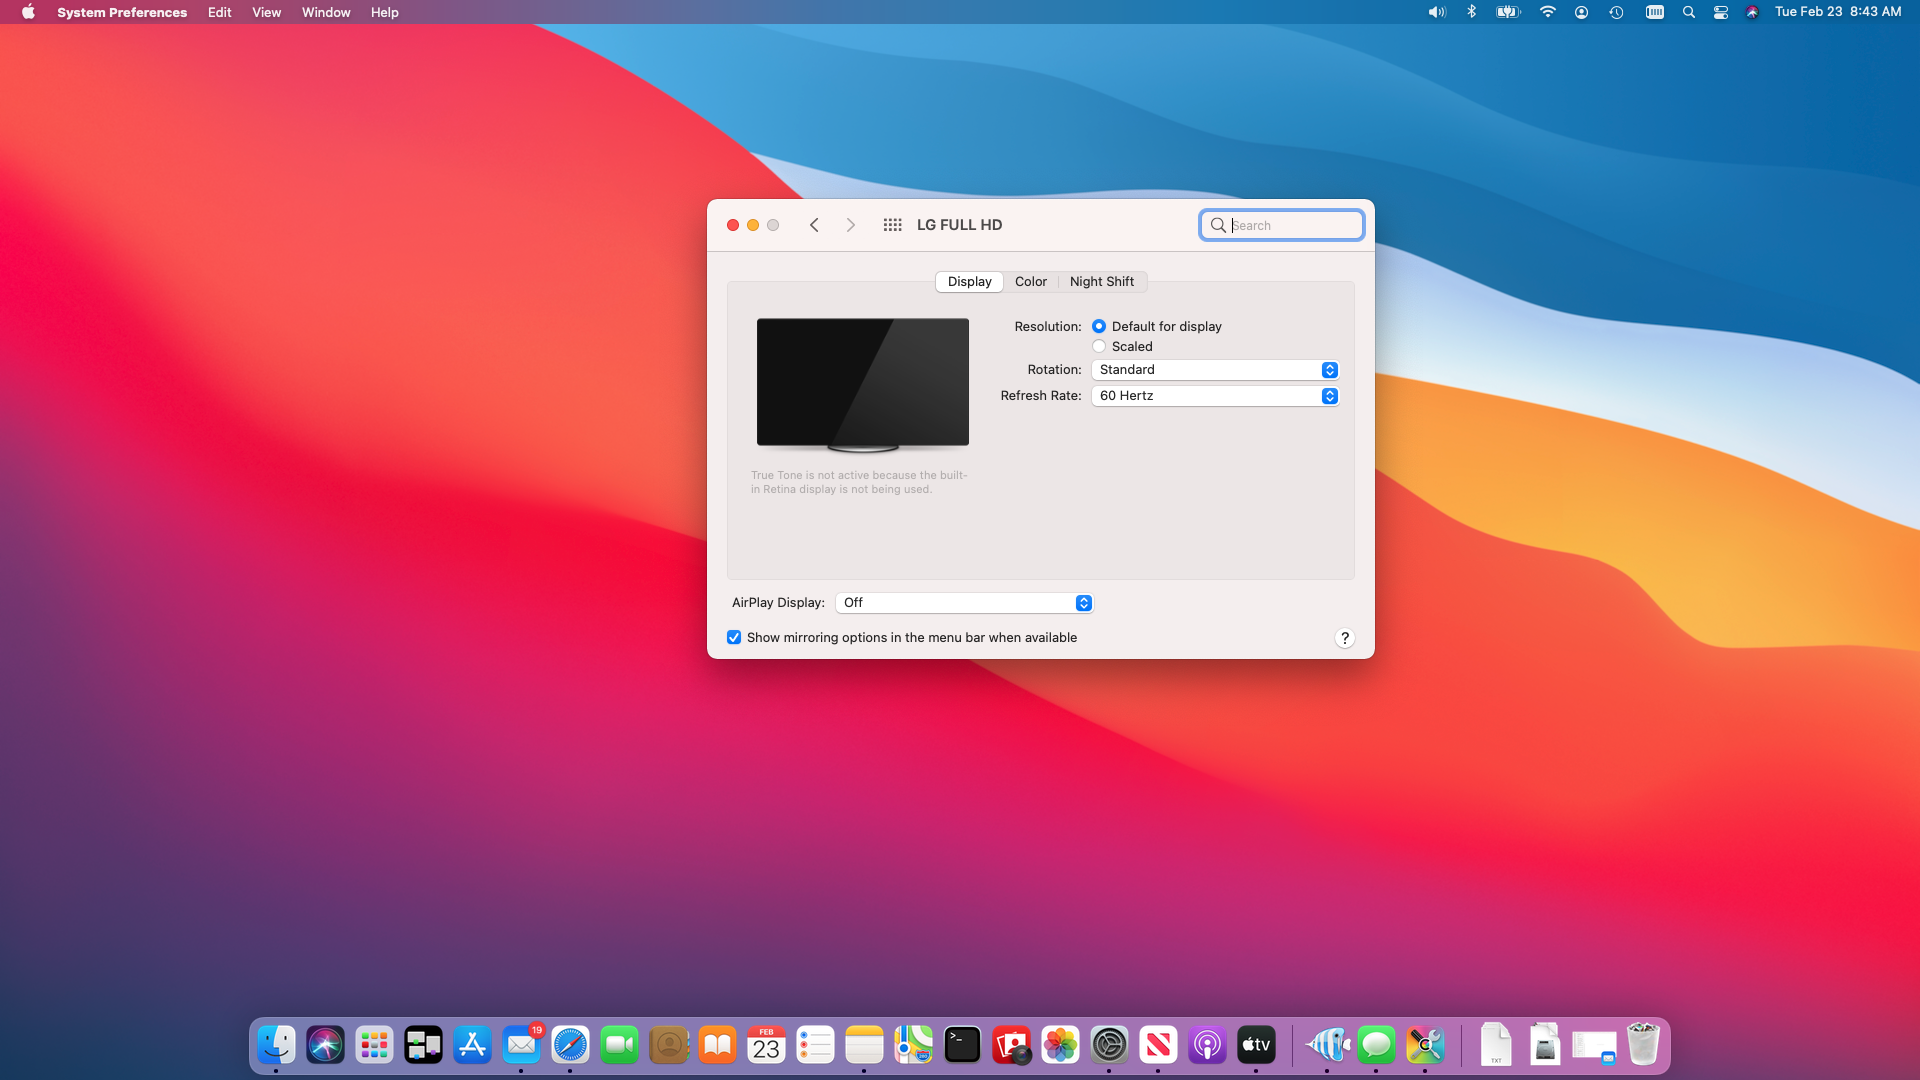Open Safari from the Dock
This screenshot has width=1920, height=1080.
pyautogui.click(x=570, y=1045)
